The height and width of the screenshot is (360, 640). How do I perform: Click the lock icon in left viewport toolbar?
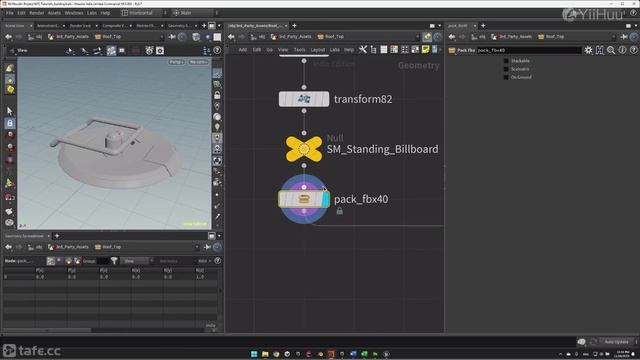coord(10,123)
